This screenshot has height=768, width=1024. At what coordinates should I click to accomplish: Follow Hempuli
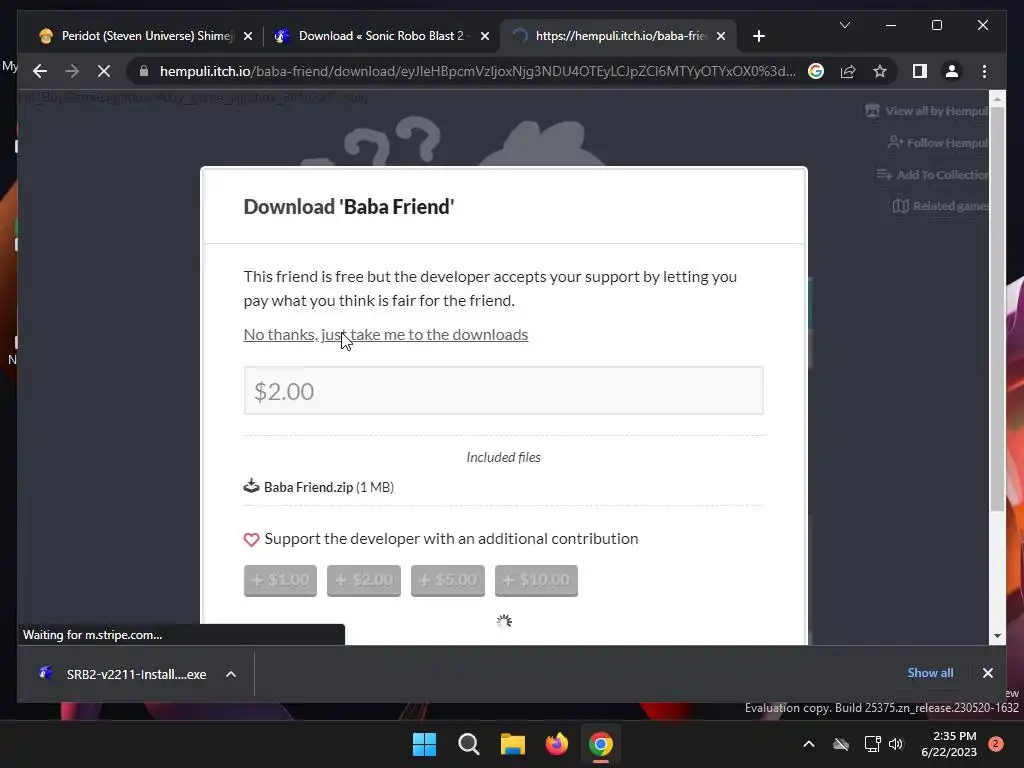[938, 142]
